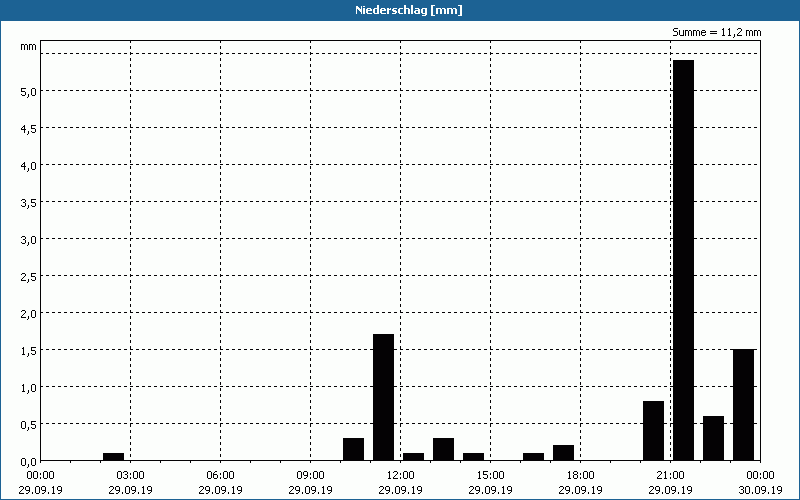
Task: Click the 03:00 time label
Action: click(x=131, y=476)
